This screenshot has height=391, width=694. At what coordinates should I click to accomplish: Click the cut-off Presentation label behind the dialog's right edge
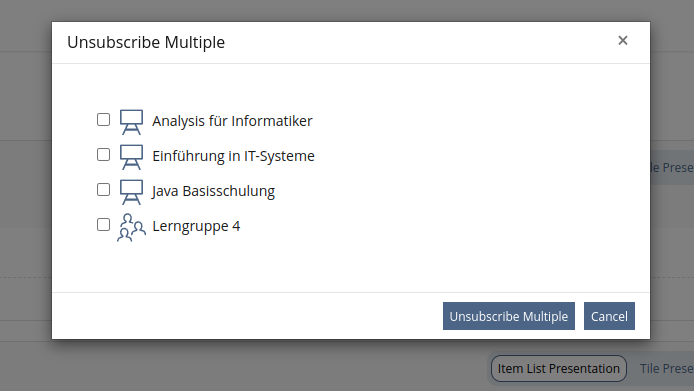coord(672,167)
